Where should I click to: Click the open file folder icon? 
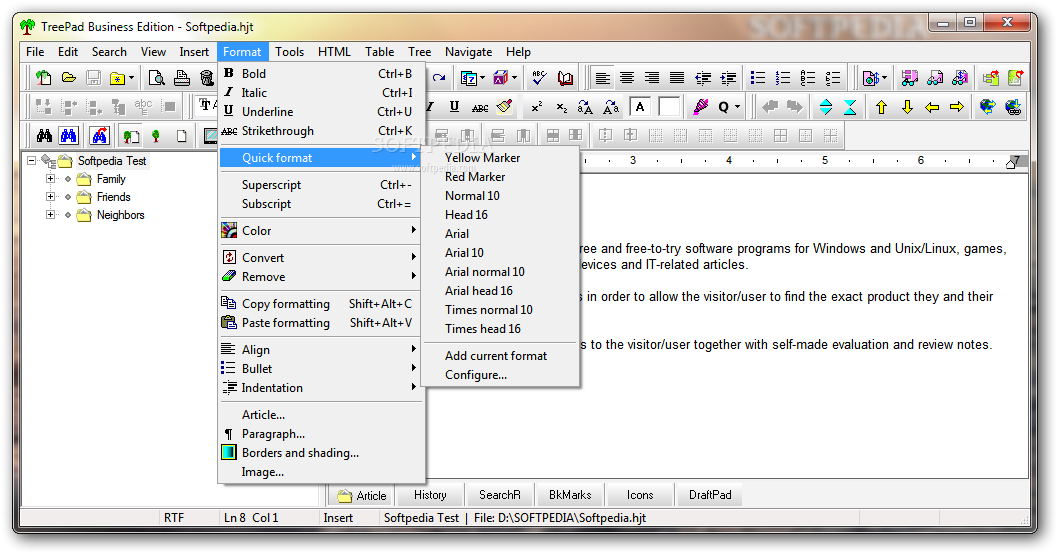pos(69,78)
